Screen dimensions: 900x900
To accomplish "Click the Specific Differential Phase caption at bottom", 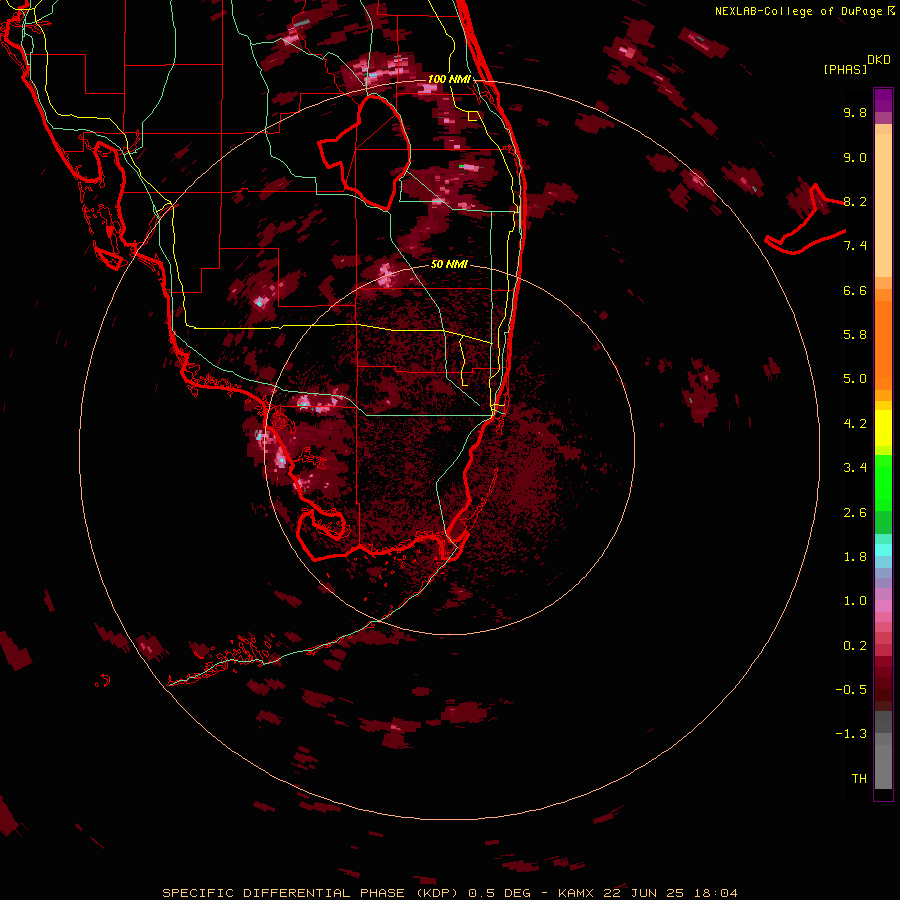I will point(449,893).
